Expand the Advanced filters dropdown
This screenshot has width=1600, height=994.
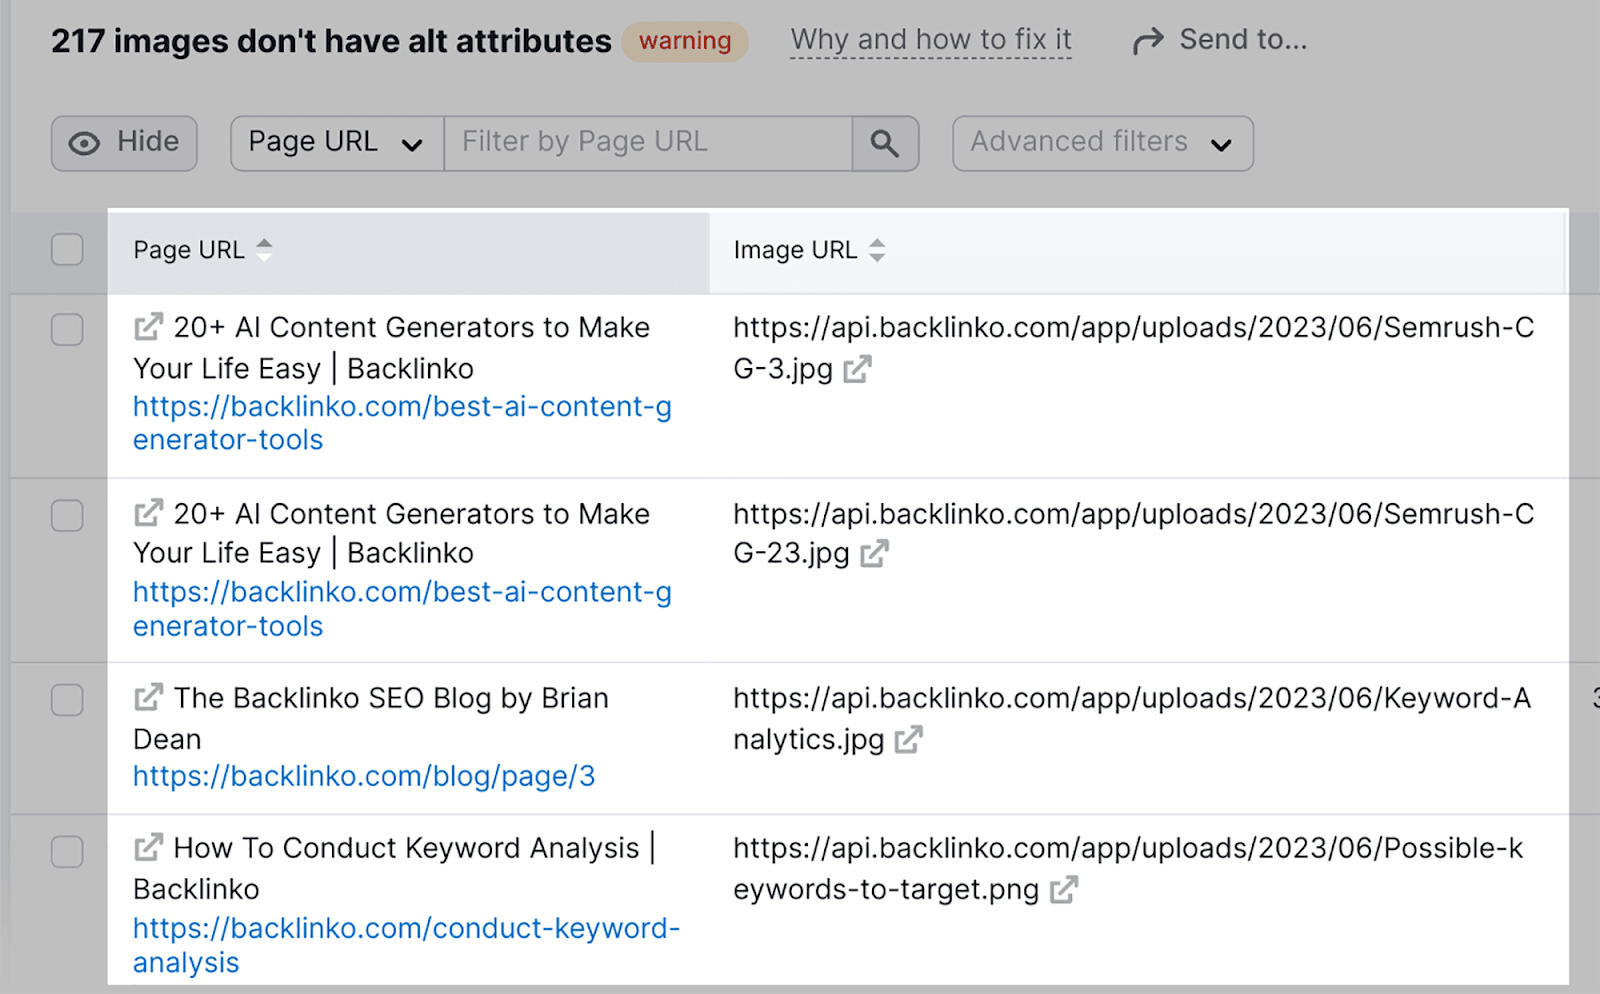pyautogui.click(x=1100, y=142)
